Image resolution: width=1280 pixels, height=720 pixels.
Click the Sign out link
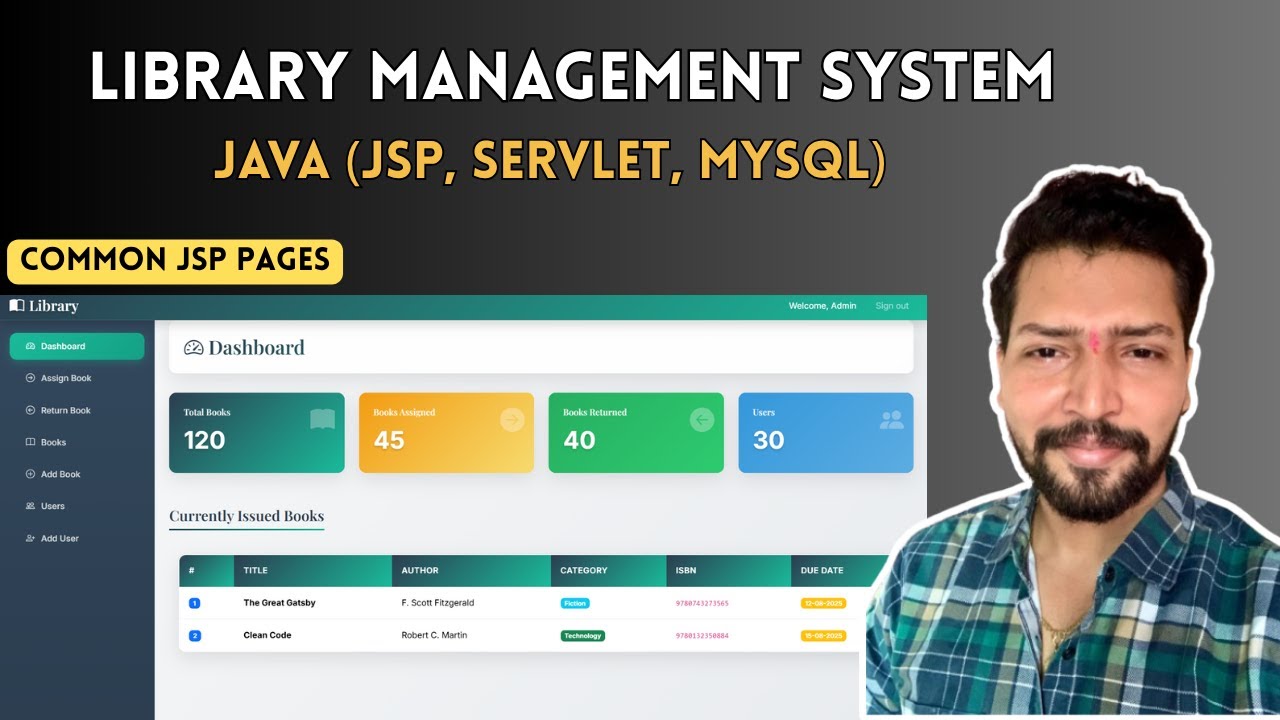point(892,306)
